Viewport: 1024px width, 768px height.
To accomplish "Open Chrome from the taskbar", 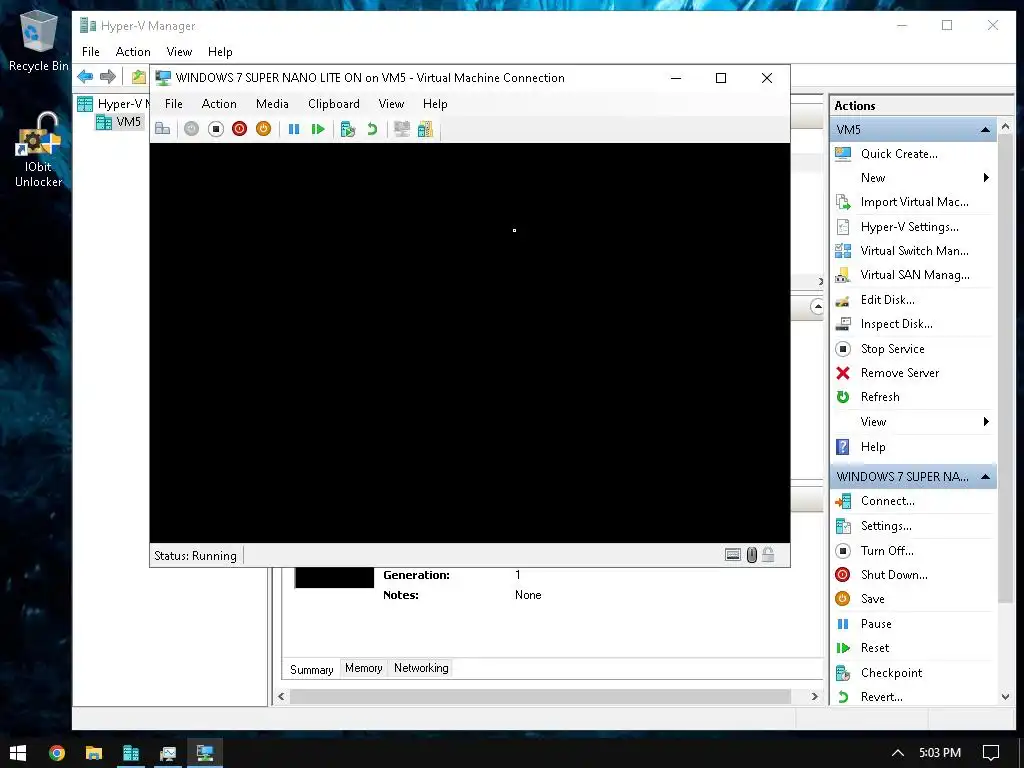I will (57, 753).
